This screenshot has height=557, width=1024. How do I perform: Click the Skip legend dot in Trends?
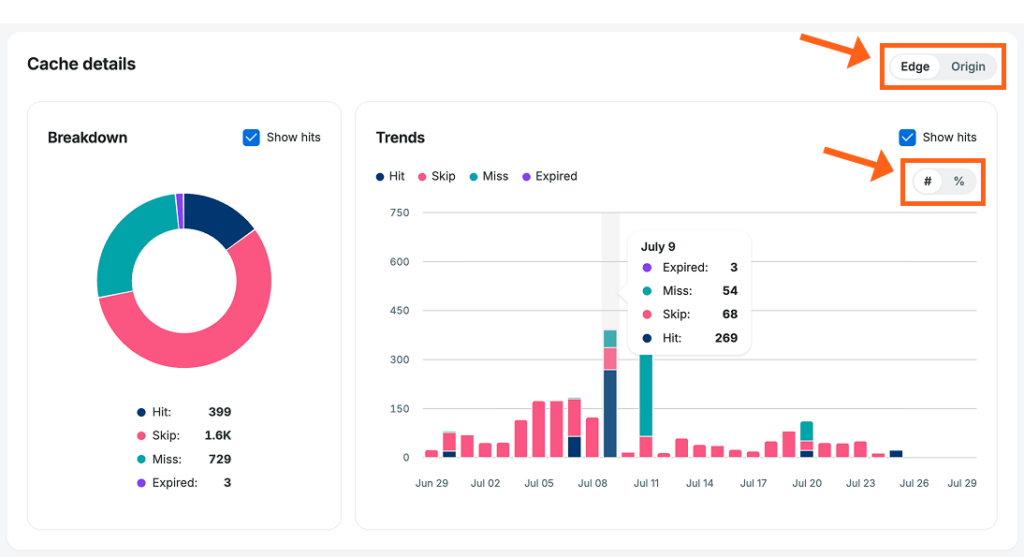[422, 176]
